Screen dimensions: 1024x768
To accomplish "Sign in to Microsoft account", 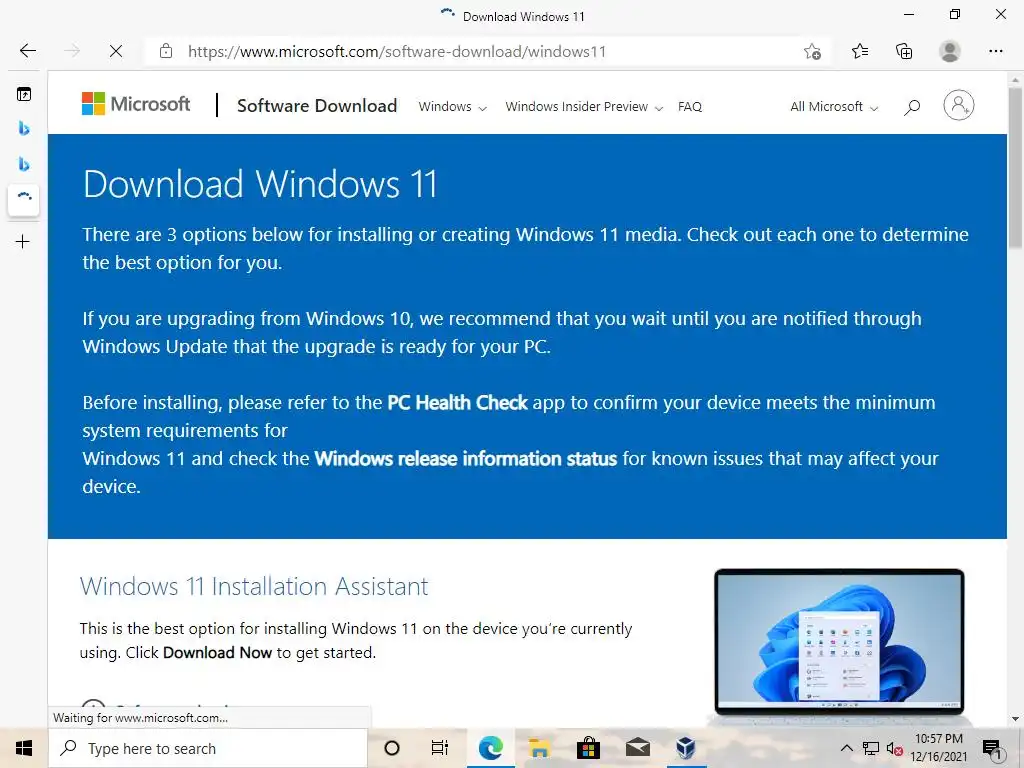I will point(958,105).
